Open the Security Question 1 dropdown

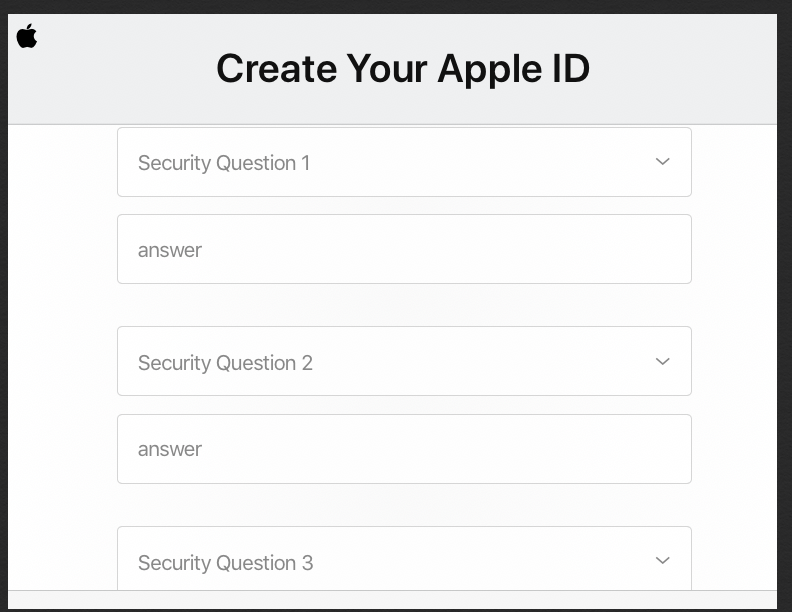pyautogui.click(x=404, y=162)
